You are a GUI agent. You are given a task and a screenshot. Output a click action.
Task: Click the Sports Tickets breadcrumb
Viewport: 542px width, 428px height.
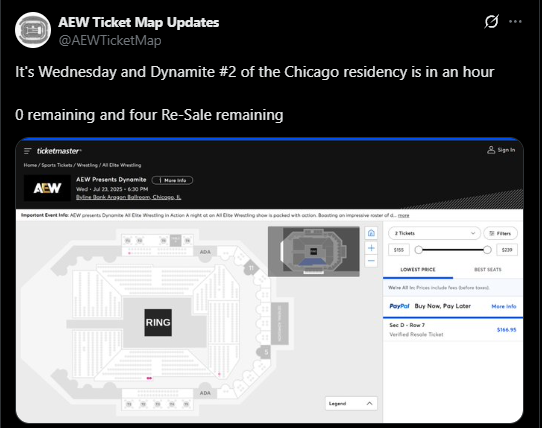57,165
